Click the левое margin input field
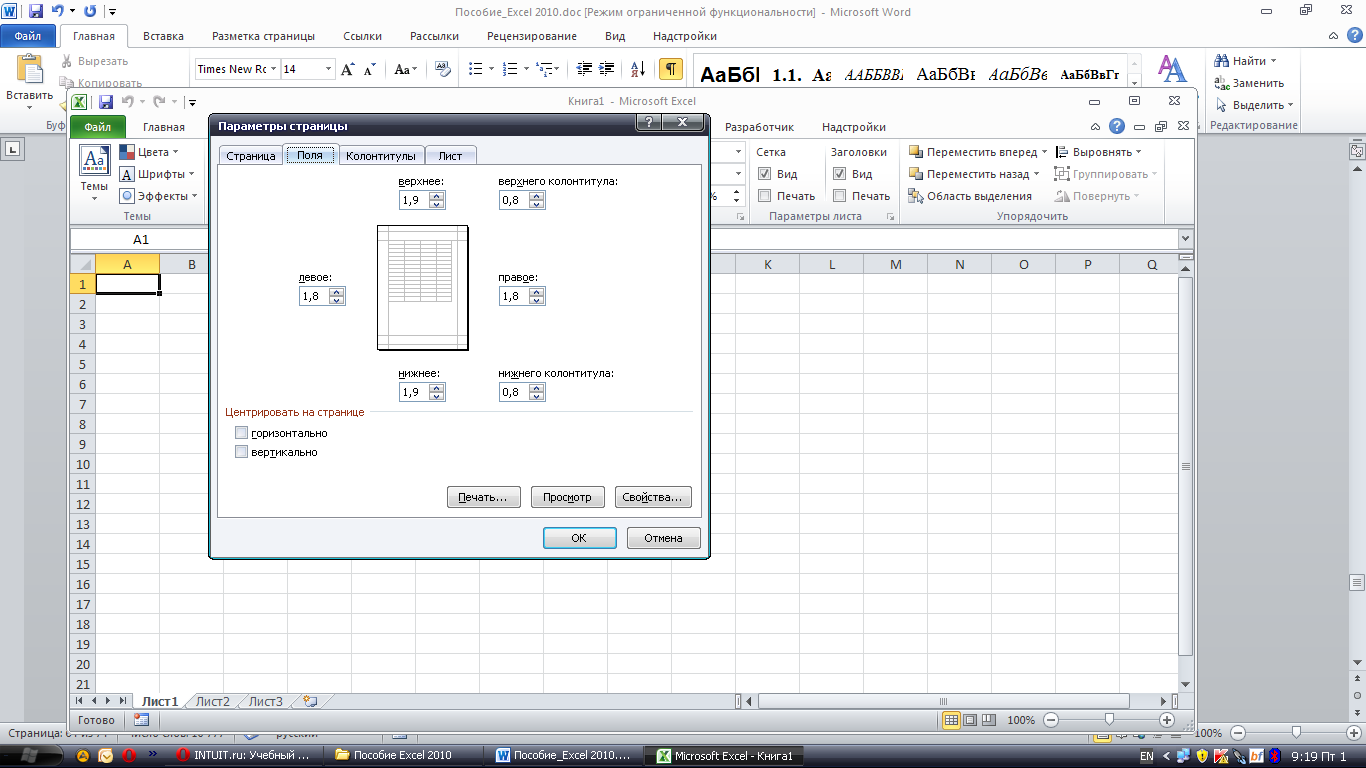This screenshot has height=768, width=1366. 314,296
